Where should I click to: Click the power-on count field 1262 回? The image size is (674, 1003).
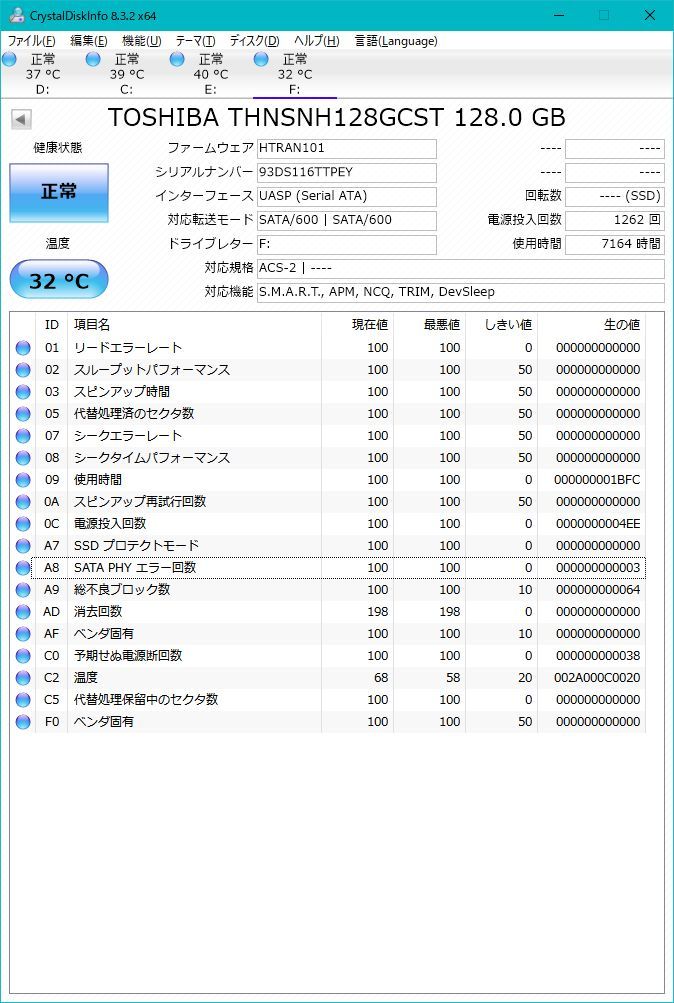pos(615,221)
